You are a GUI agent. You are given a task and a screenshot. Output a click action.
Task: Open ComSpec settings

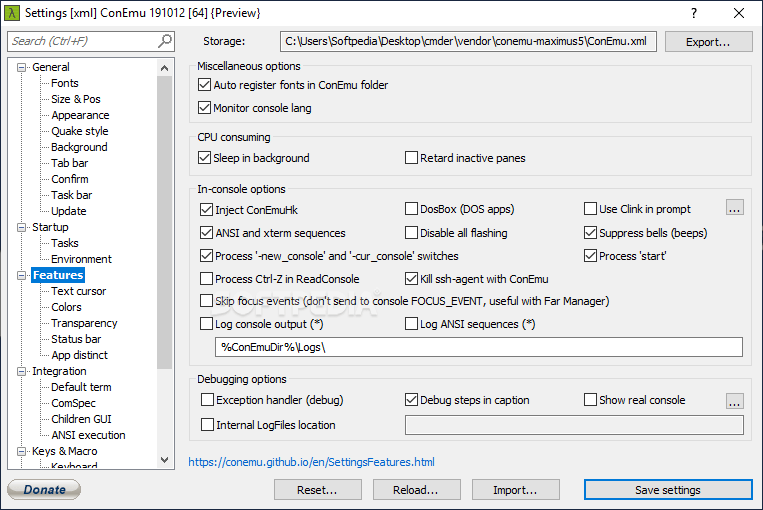tap(73, 403)
